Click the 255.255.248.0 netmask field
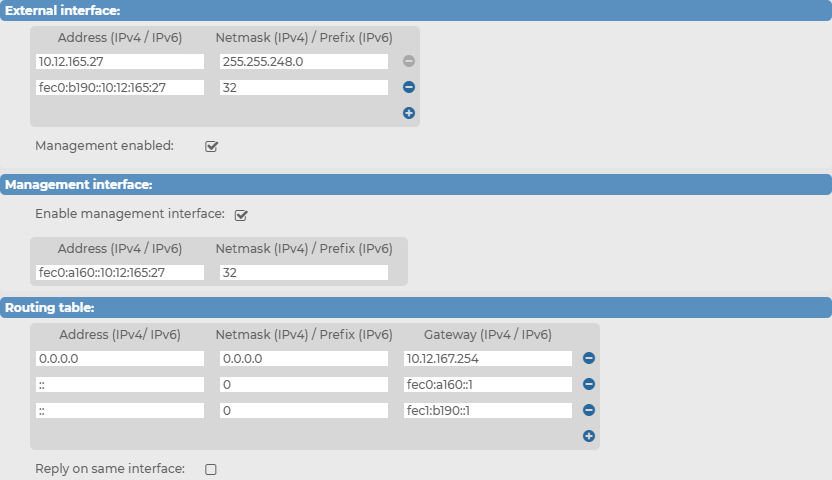Screen dimensions: 832x480 point(304,62)
